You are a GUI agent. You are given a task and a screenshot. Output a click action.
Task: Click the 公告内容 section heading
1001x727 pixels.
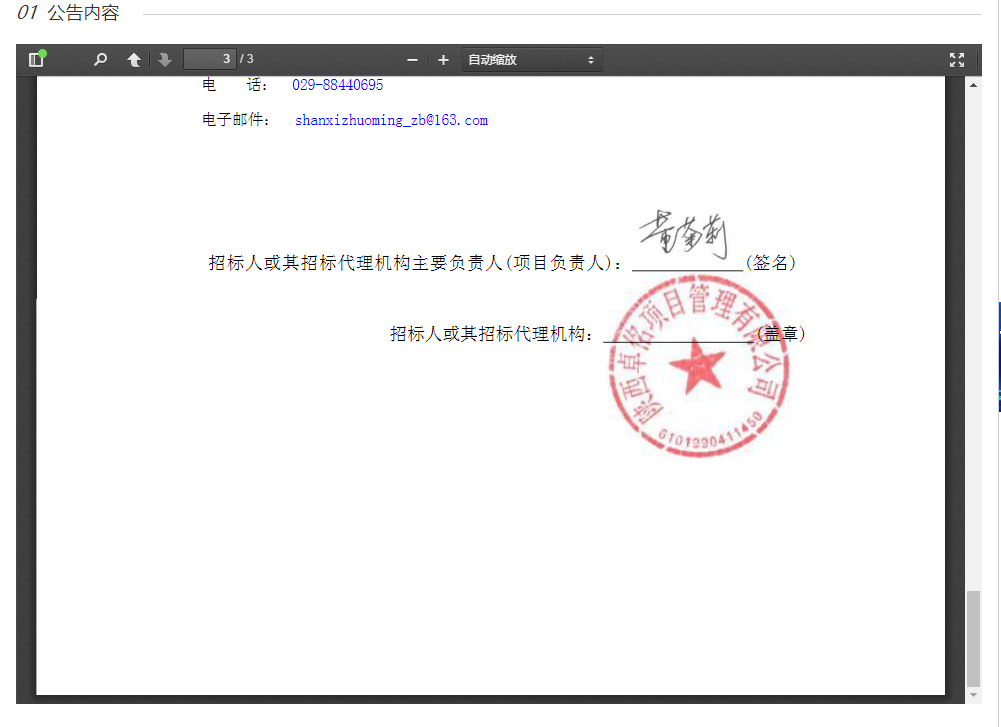[83, 14]
